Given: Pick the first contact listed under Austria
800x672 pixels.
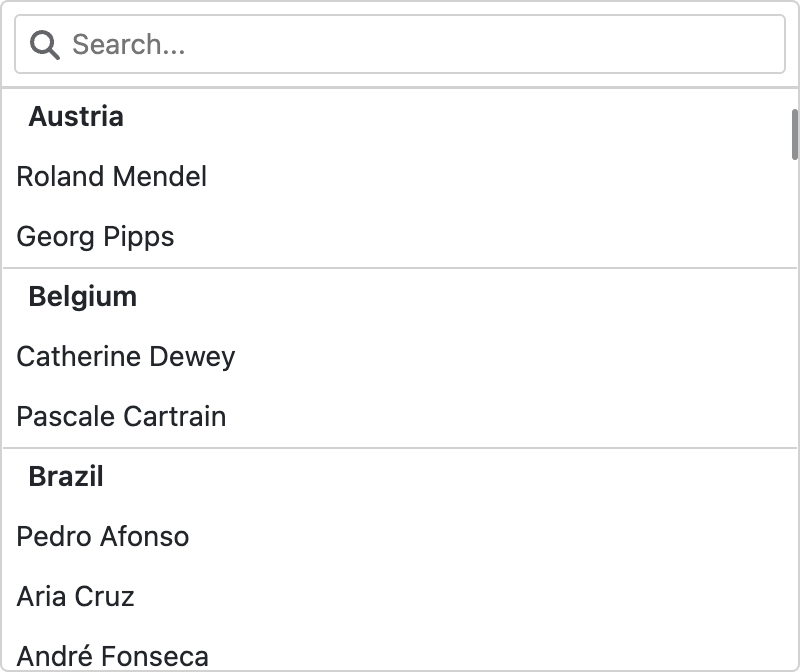Looking at the screenshot, I should [112, 177].
